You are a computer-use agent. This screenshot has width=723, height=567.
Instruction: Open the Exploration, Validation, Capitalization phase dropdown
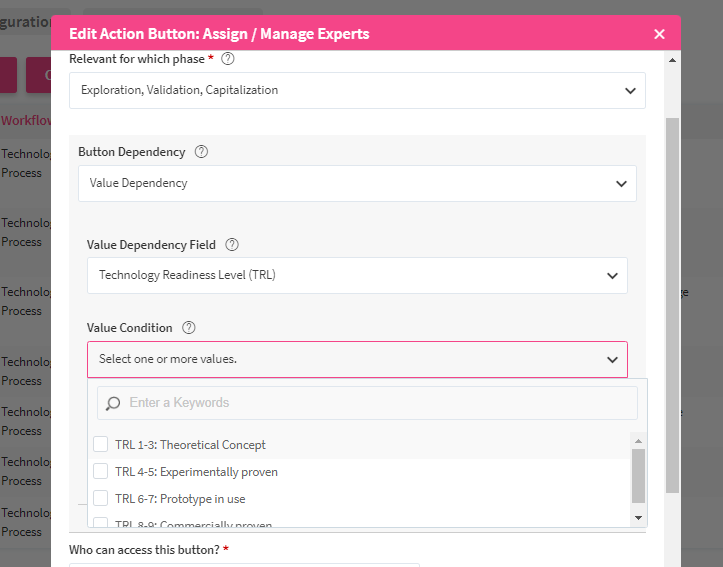357,90
